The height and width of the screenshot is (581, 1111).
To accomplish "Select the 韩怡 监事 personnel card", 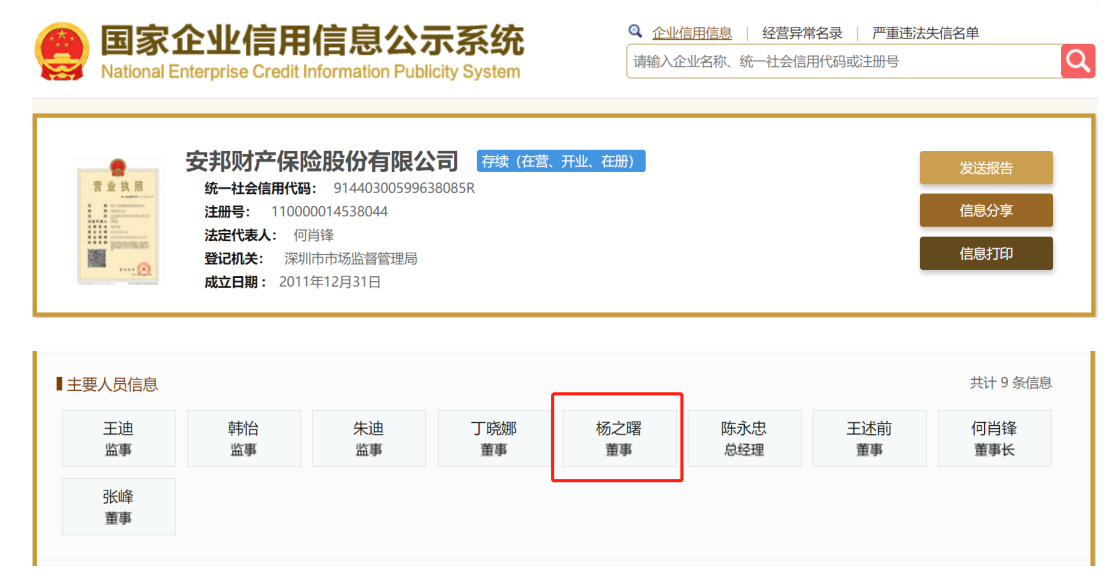I will point(244,439).
